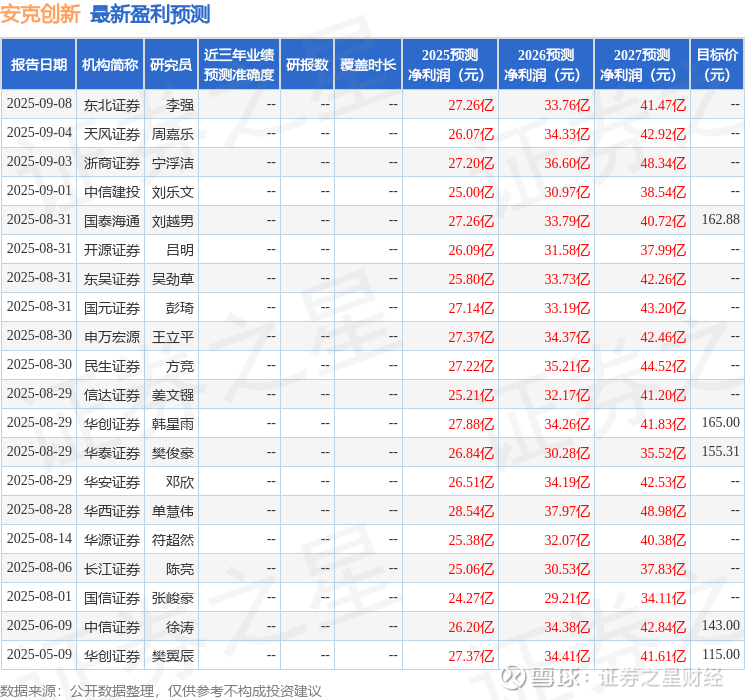Select the 天风证券 institution cell
This screenshot has width=745, height=700.
(x=112, y=134)
